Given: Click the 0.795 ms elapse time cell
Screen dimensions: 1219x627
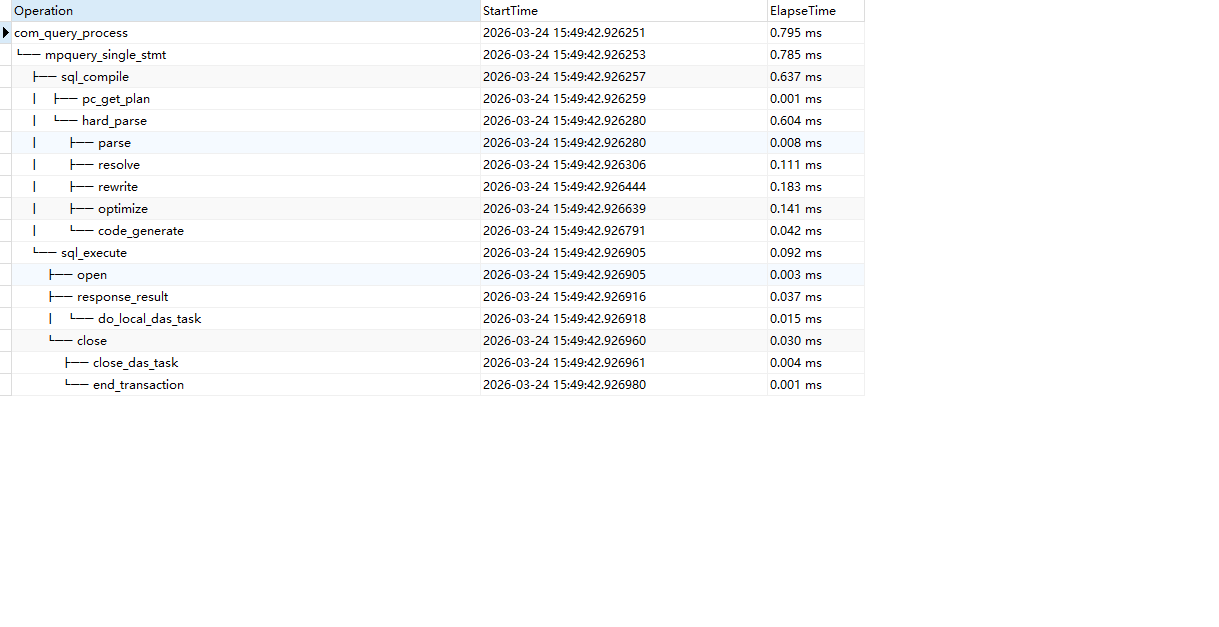Looking at the screenshot, I should pyautogui.click(x=796, y=33).
